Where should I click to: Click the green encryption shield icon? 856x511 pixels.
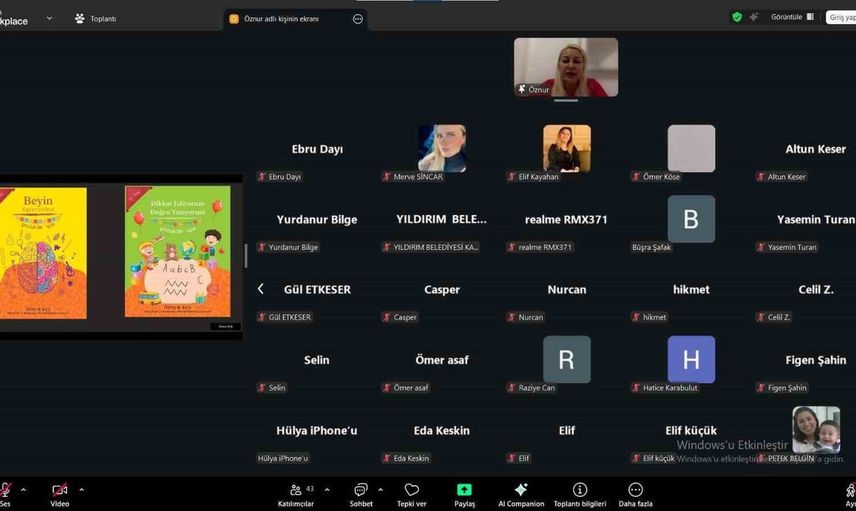point(737,17)
